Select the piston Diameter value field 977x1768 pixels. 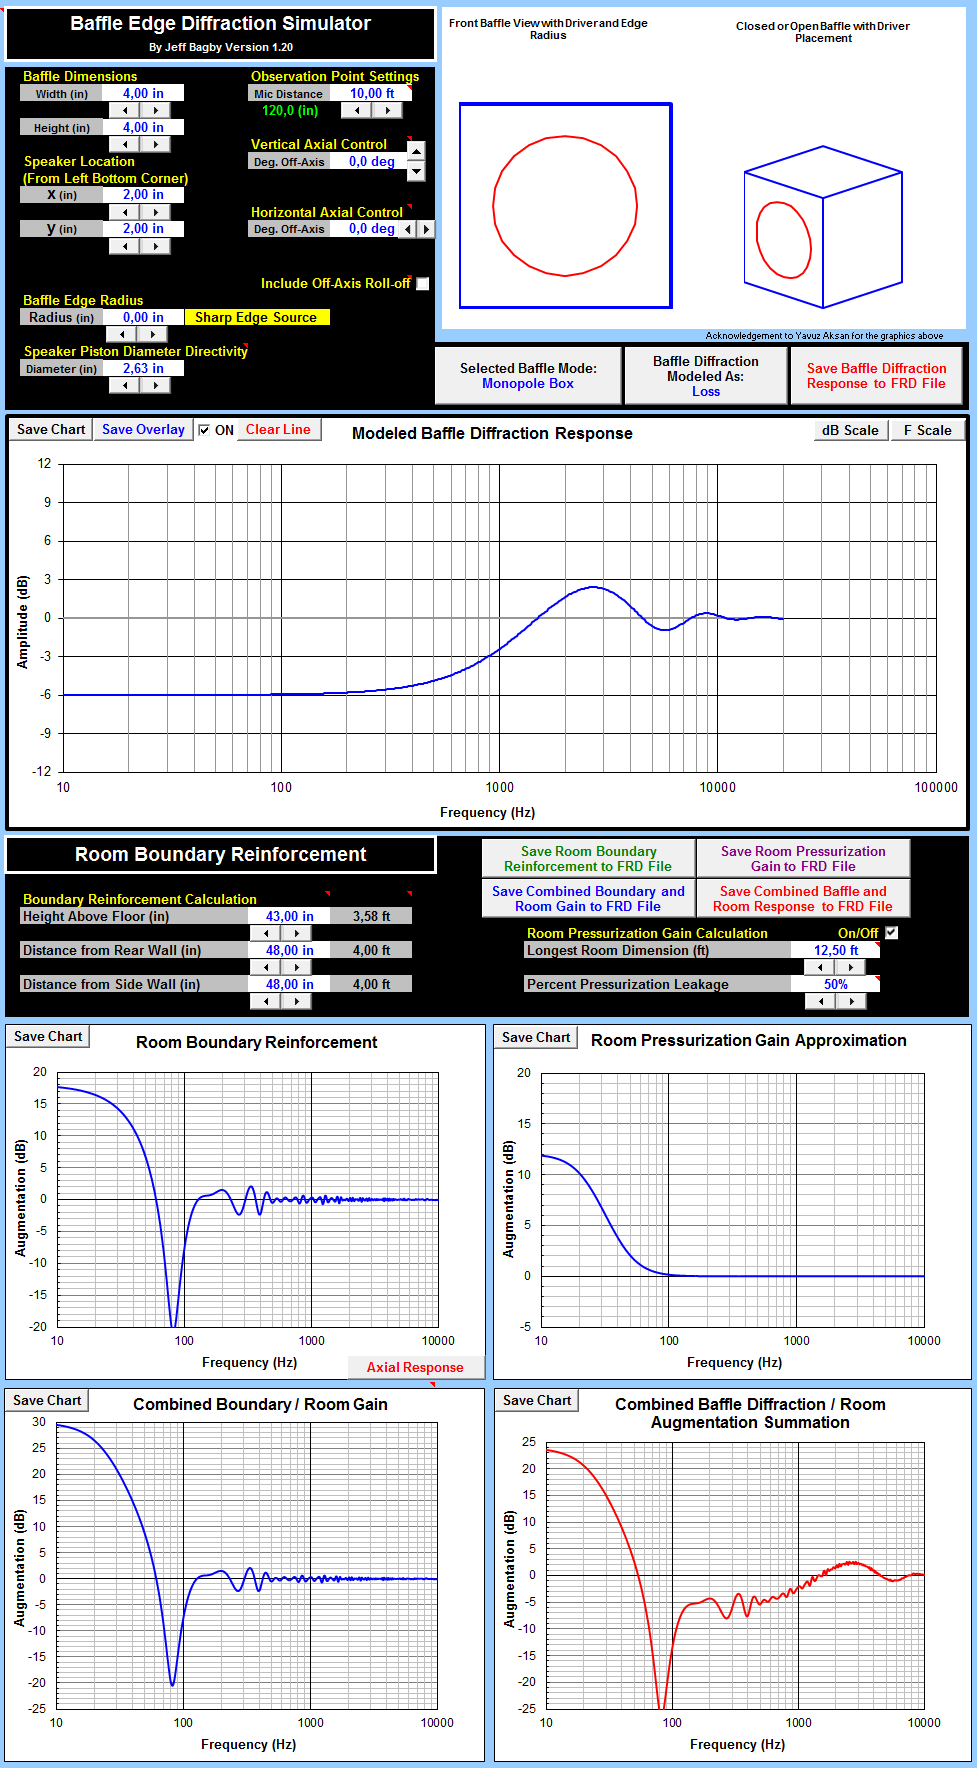143,368
